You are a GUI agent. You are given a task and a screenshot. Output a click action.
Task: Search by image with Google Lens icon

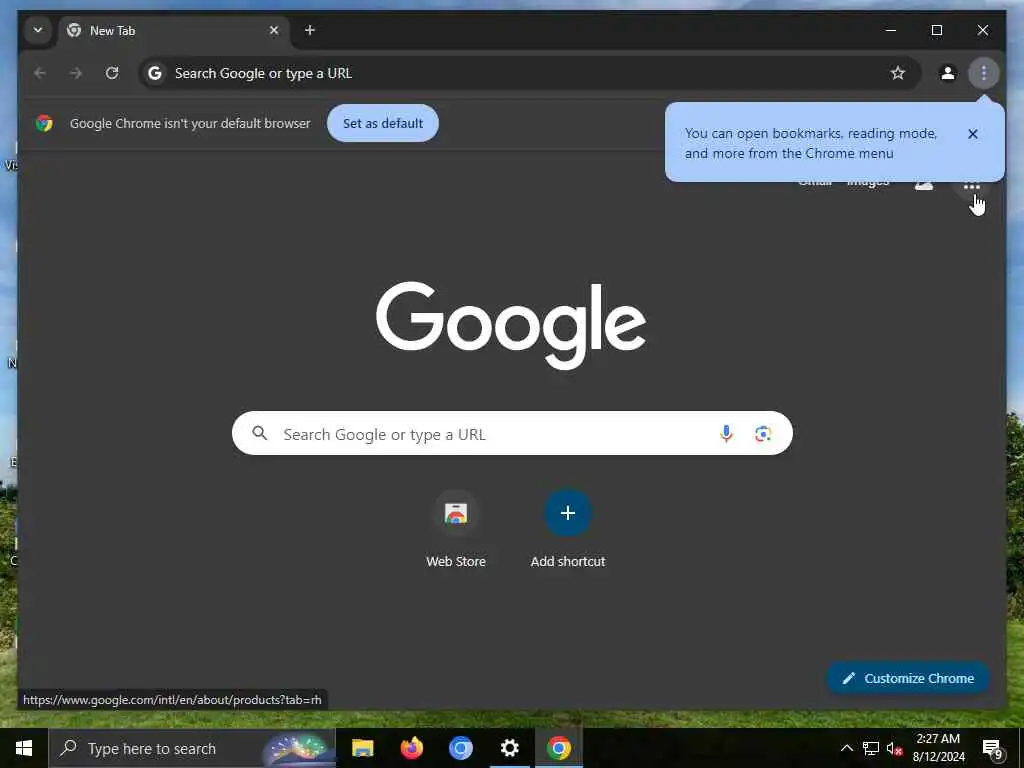click(763, 434)
